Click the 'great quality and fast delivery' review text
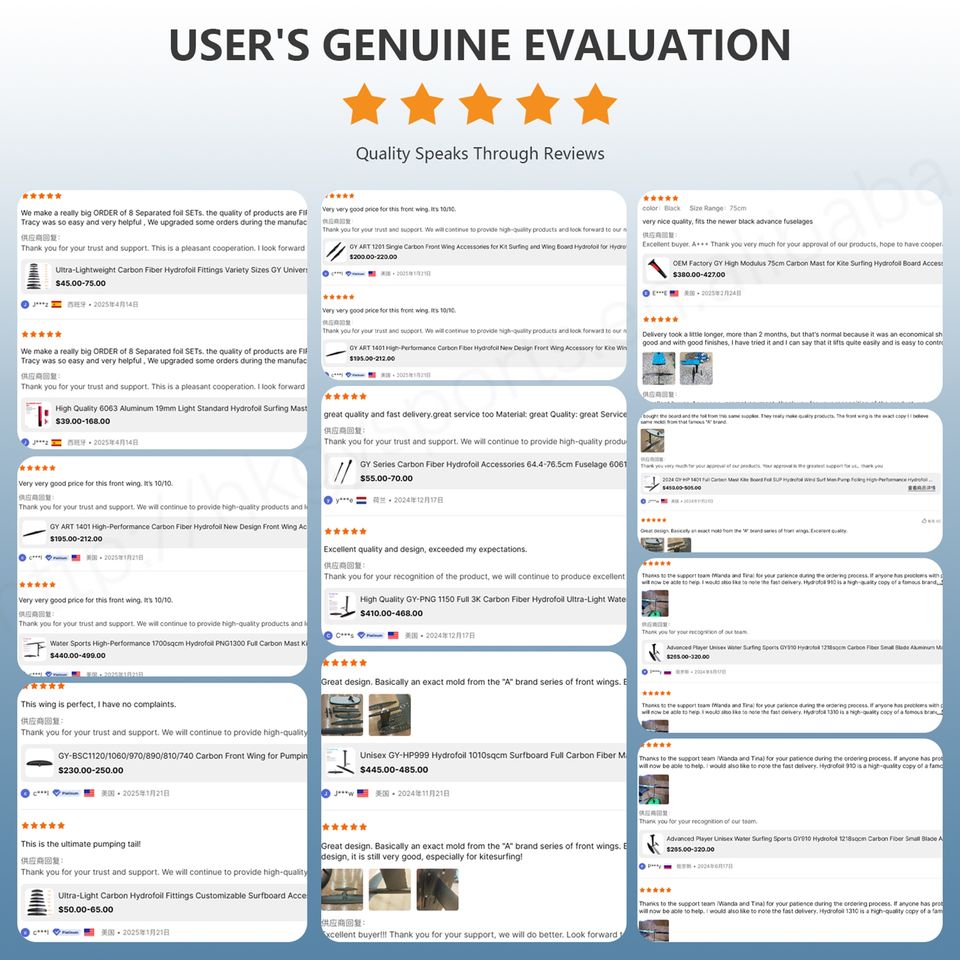 (x=475, y=414)
